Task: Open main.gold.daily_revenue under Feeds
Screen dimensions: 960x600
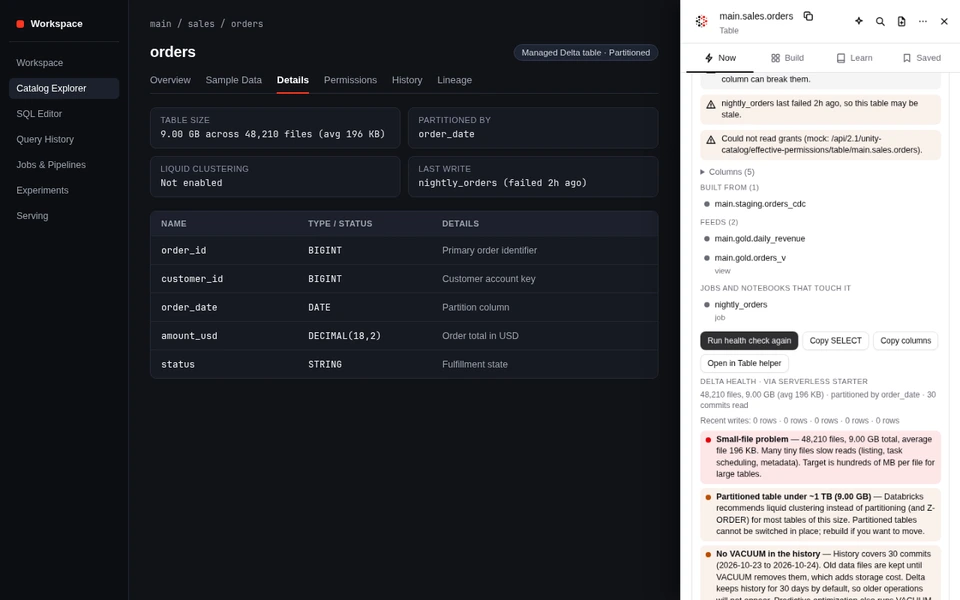Action: click(759, 239)
